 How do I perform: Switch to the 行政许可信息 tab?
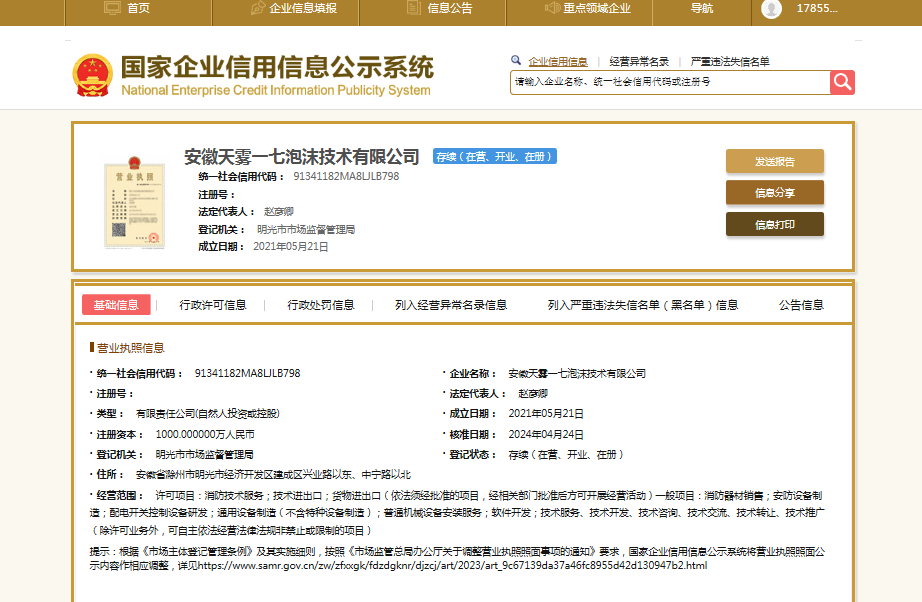(213, 305)
